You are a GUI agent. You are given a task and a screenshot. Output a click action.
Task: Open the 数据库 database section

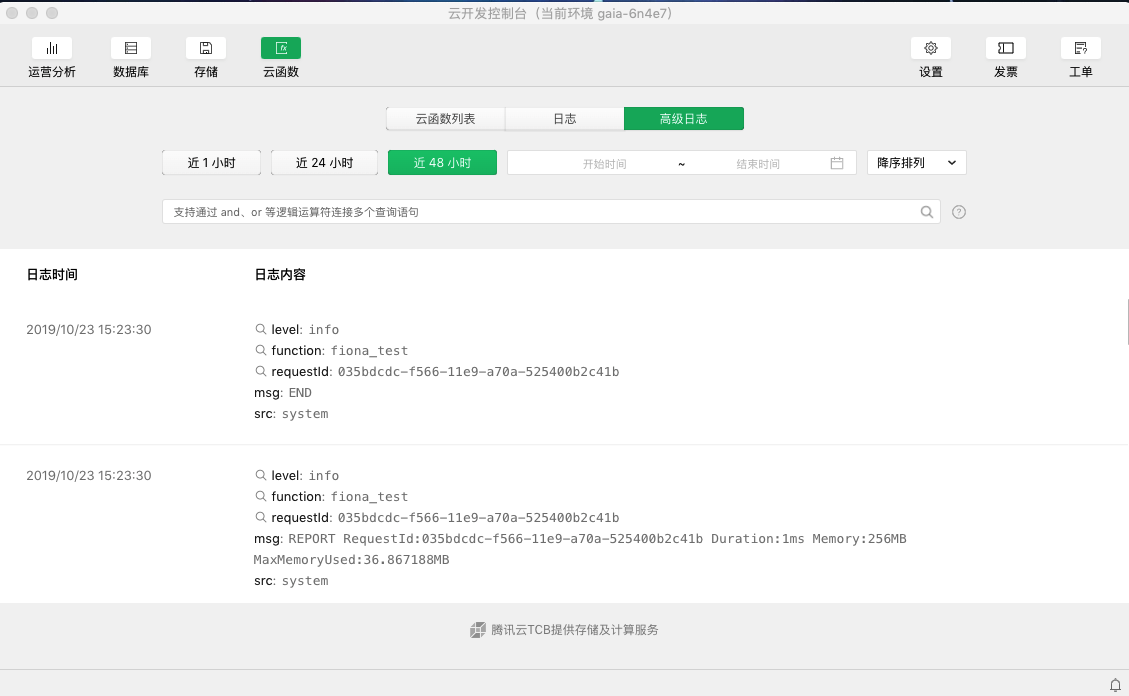coord(130,57)
